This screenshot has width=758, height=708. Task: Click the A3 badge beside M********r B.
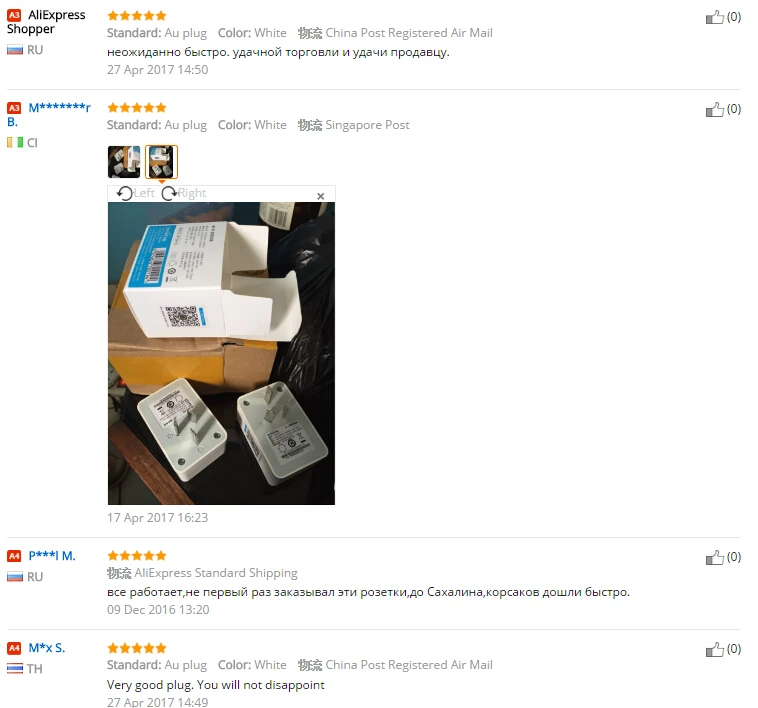(14, 107)
